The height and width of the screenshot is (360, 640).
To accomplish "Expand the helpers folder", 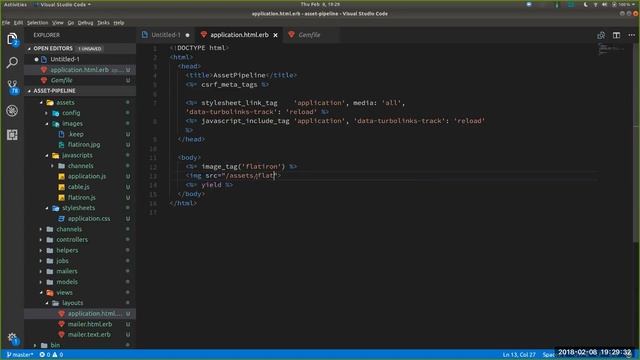I will click(x=67, y=251).
